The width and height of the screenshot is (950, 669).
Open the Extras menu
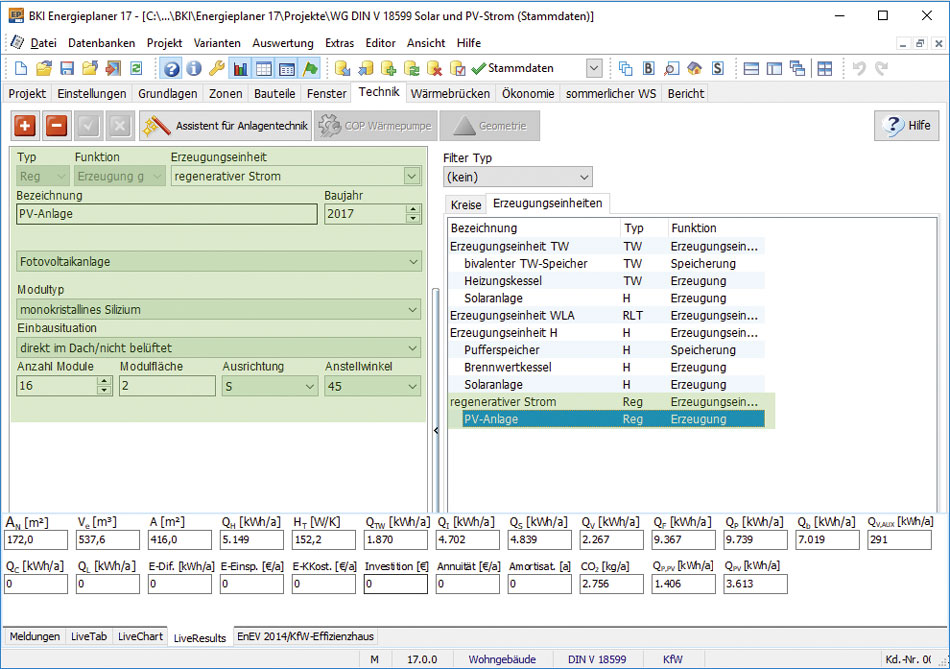point(339,43)
